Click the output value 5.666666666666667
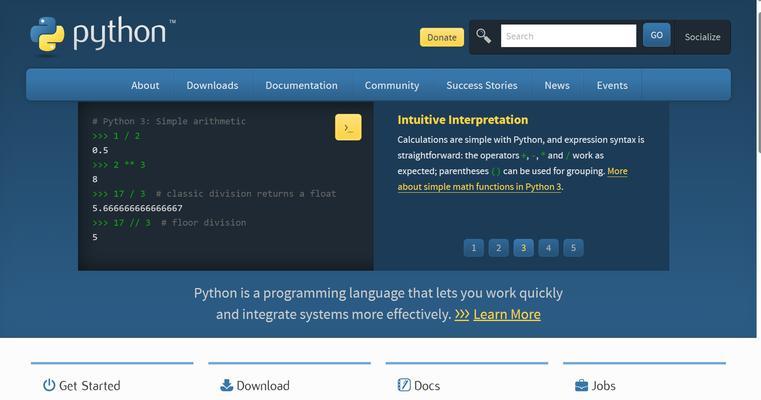761x400 pixels. tap(137, 208)
